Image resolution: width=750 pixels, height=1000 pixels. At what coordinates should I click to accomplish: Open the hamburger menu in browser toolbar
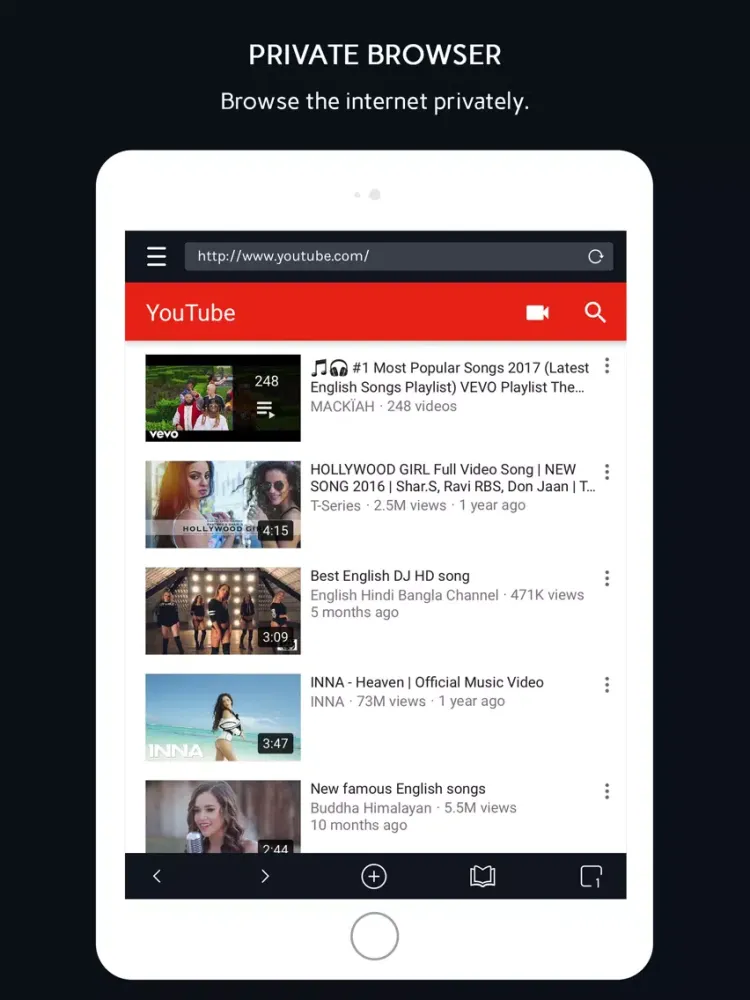coord(156,256)
